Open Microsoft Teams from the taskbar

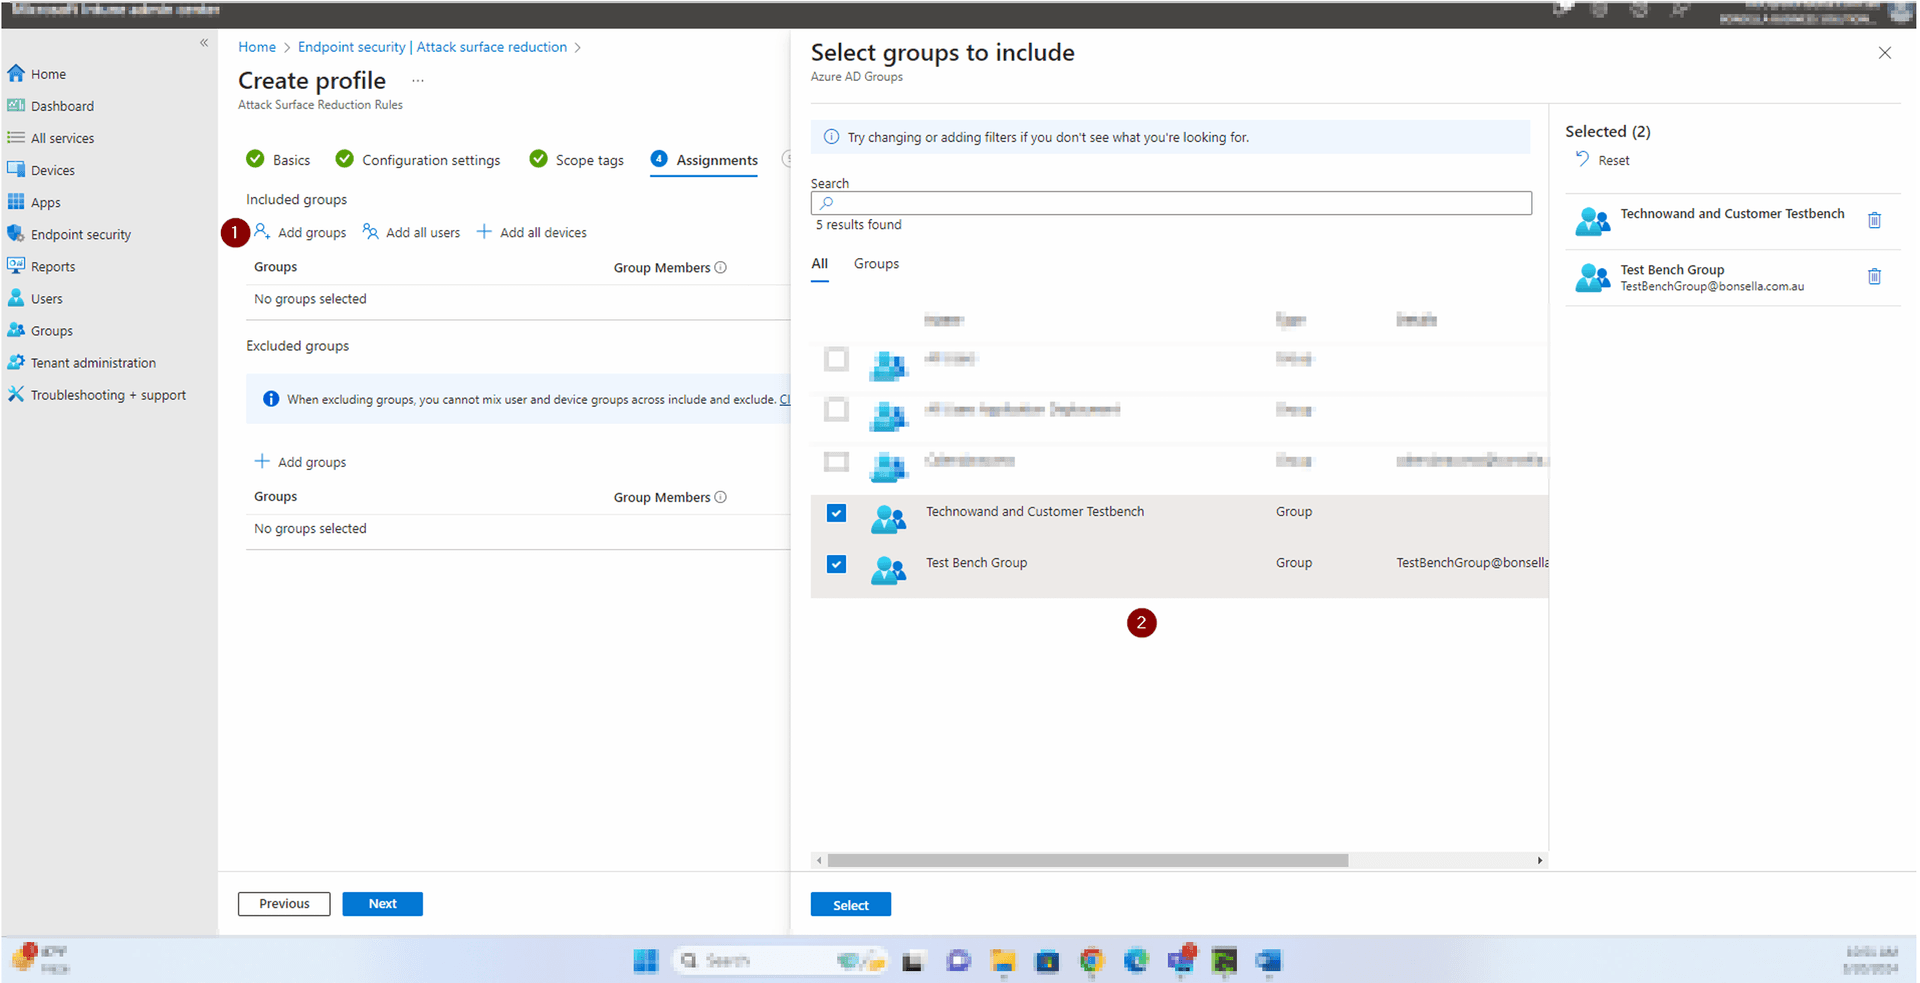(1181, 961)
